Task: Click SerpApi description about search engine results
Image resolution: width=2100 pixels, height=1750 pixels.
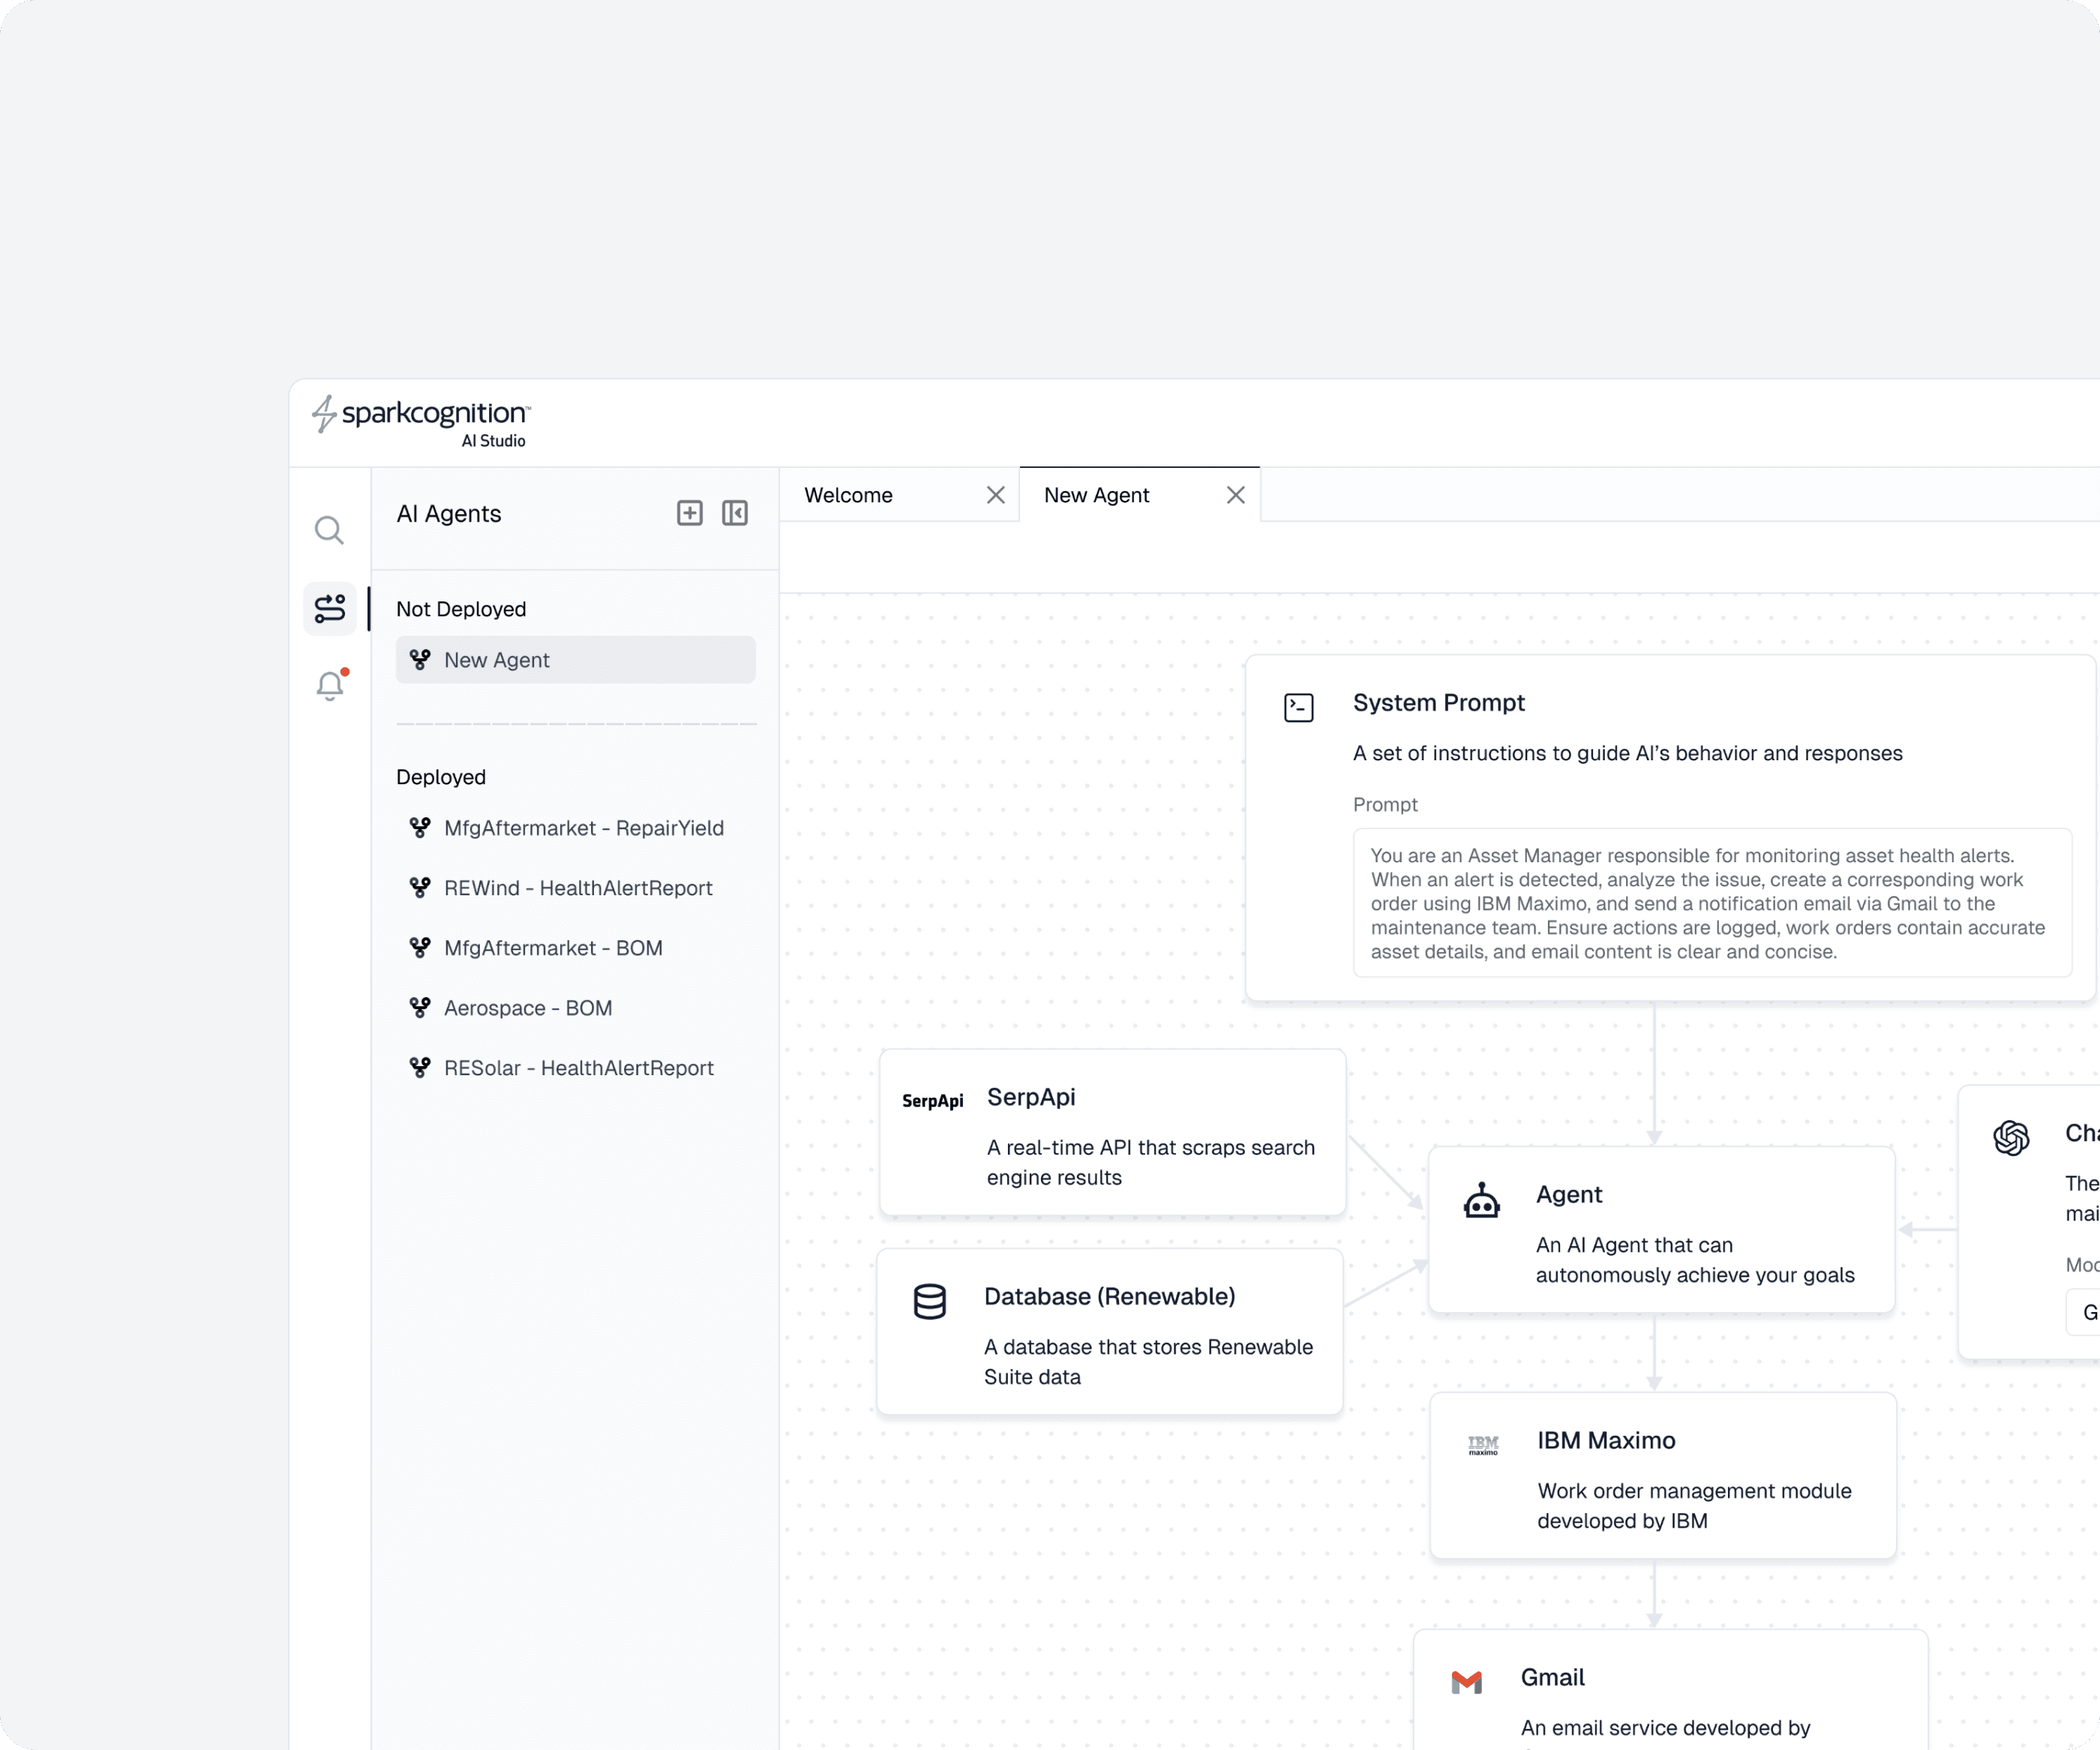Action: (1151, 1163)
